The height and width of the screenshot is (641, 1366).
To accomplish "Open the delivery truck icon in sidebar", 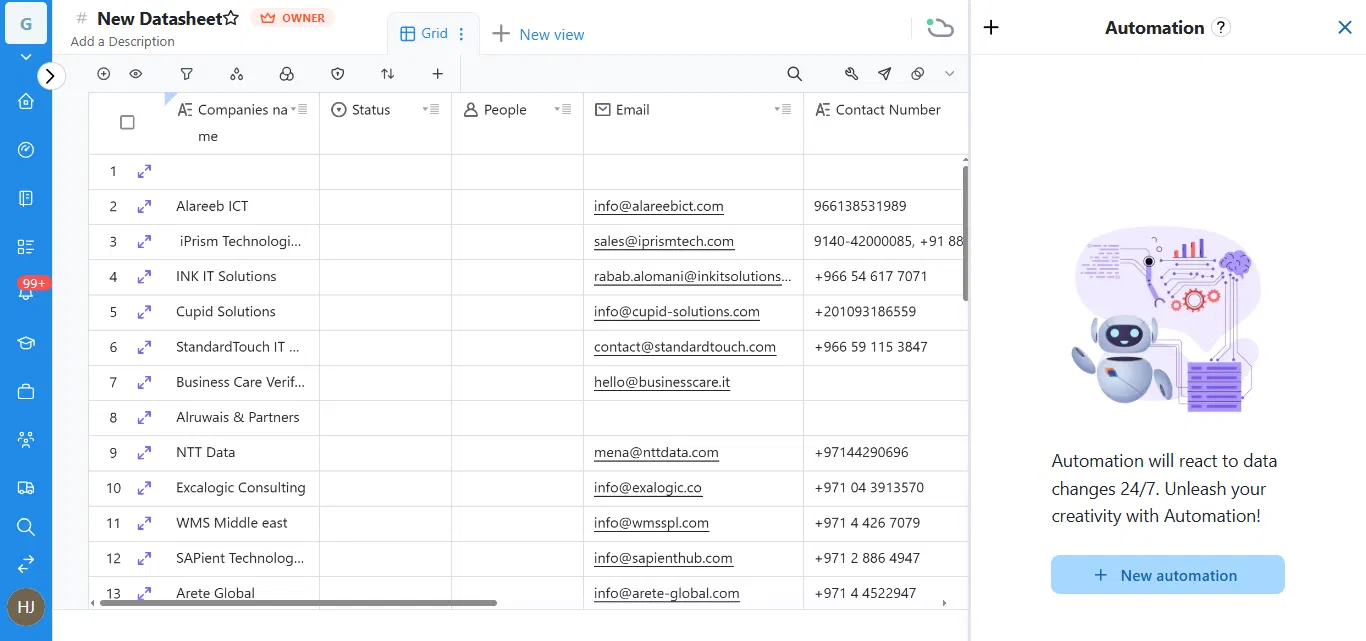I will pyautogui.click(x=26, y=488).
